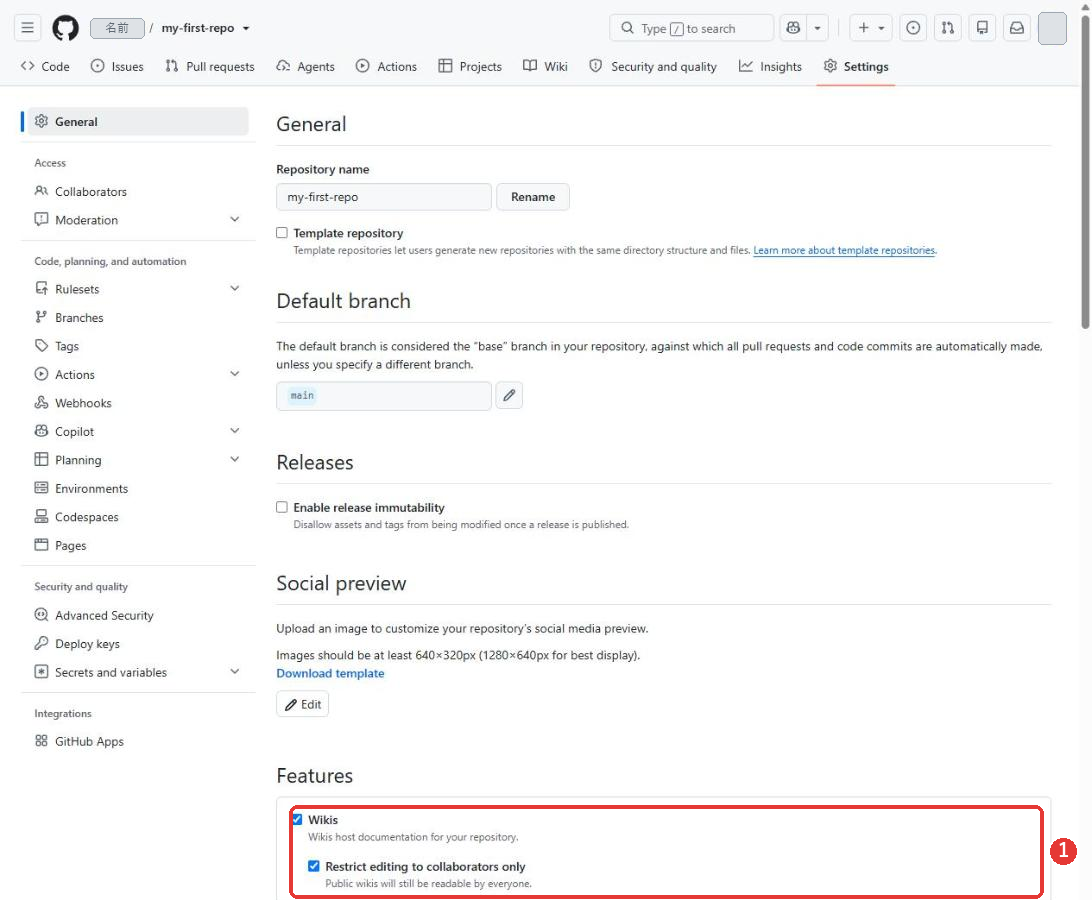Expand the Copilot section chevron
This screenshot has width=1092, height=900.
(235, 431)
